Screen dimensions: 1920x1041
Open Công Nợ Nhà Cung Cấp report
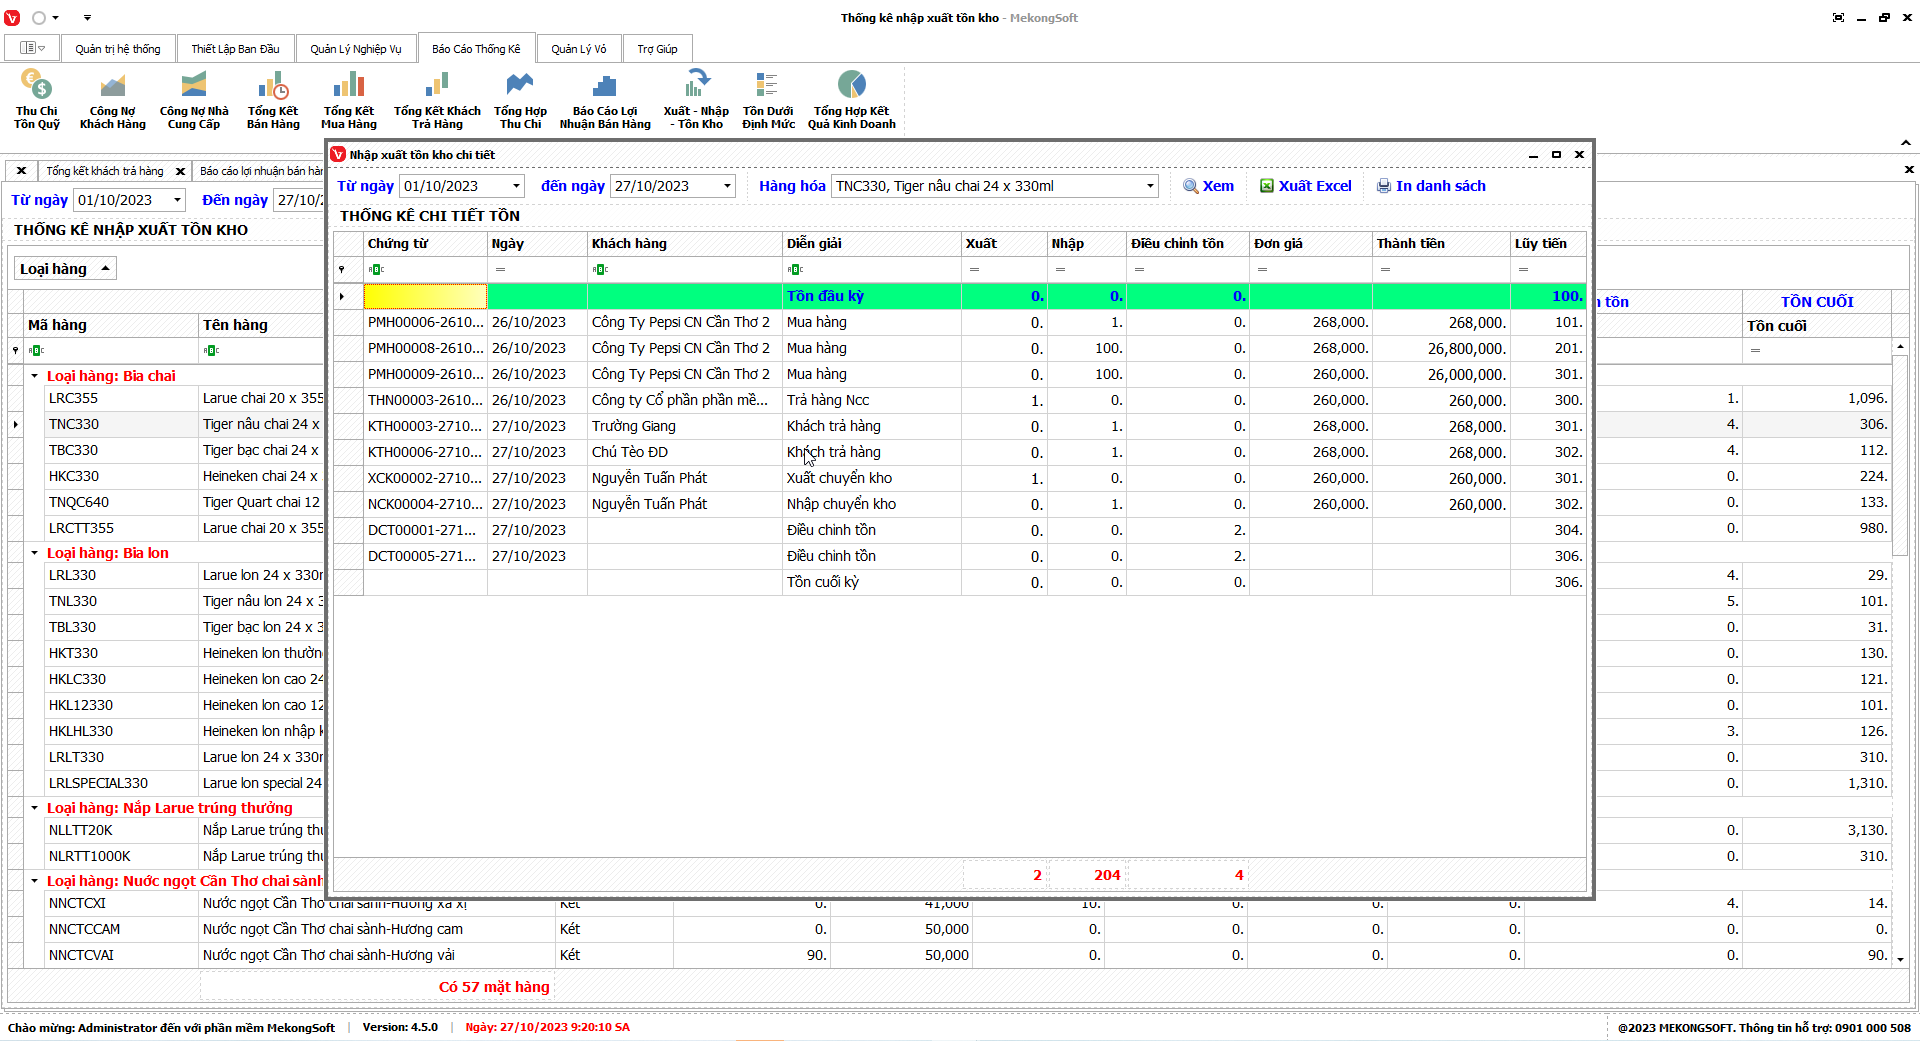[194, 99]
